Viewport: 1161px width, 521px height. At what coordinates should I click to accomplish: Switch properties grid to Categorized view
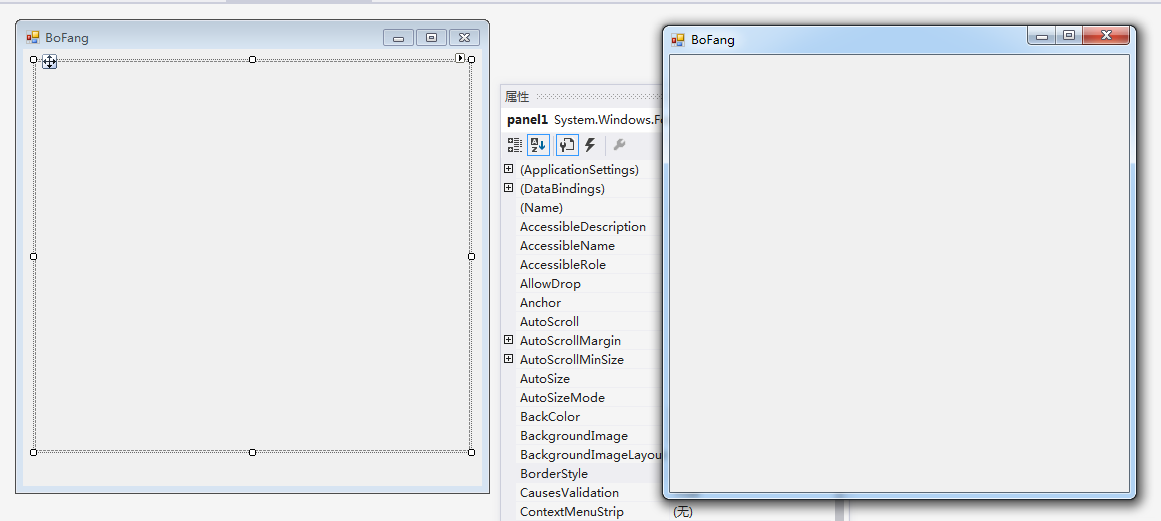(x=515, y=145)
